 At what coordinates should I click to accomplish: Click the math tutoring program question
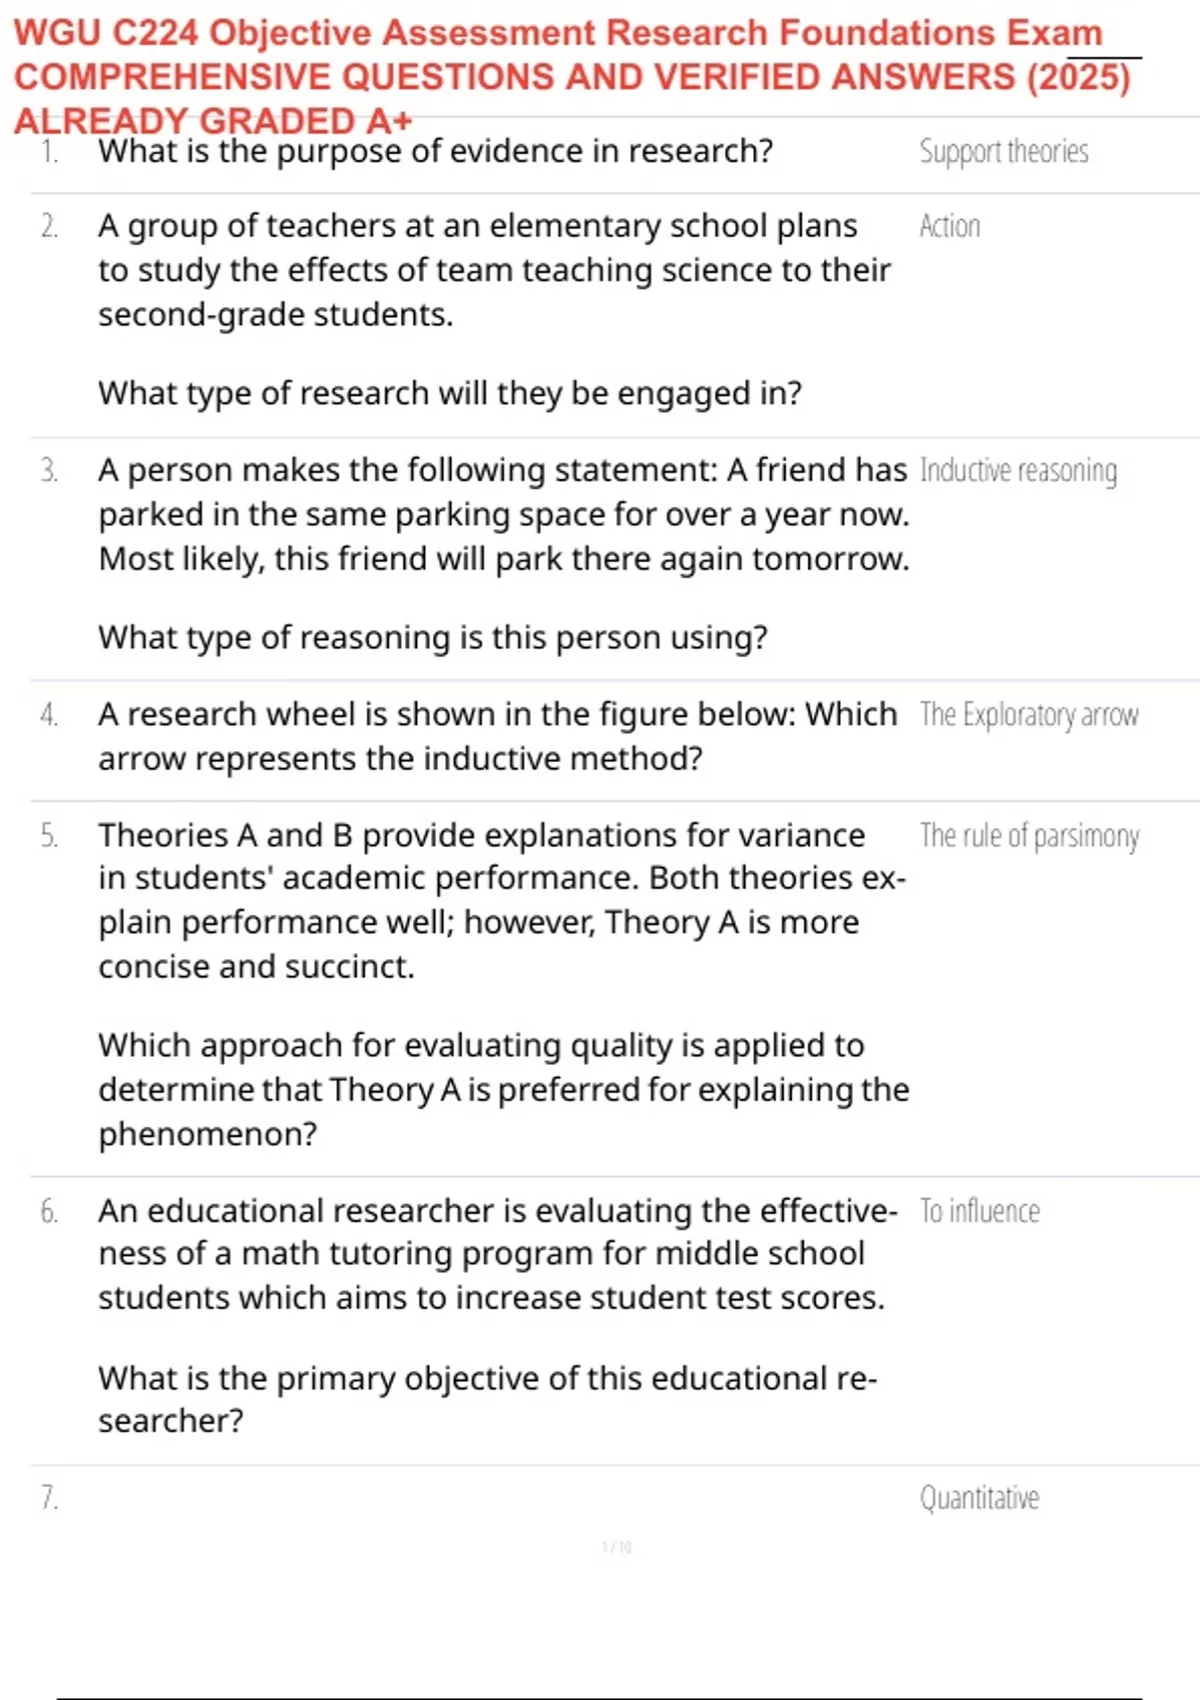(497, 1254)
